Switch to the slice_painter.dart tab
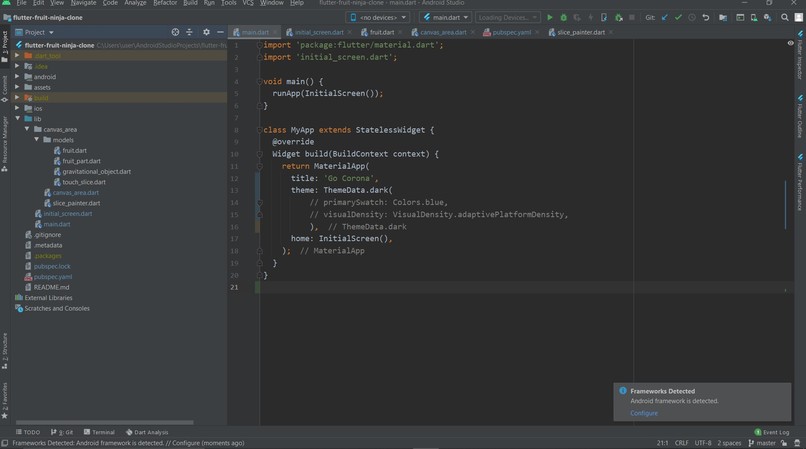Viewport: 806px width, 449px height. (x=581, y=32)
